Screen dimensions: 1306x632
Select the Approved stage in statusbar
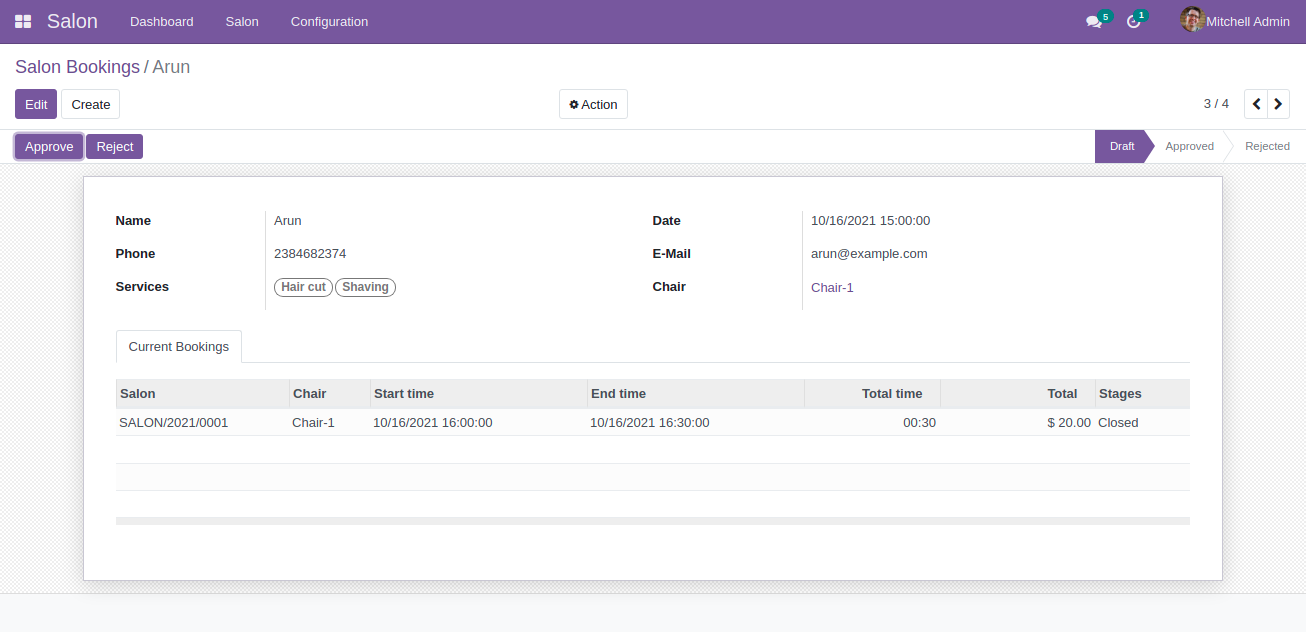pyautogui.click(x=1189, y=146)
